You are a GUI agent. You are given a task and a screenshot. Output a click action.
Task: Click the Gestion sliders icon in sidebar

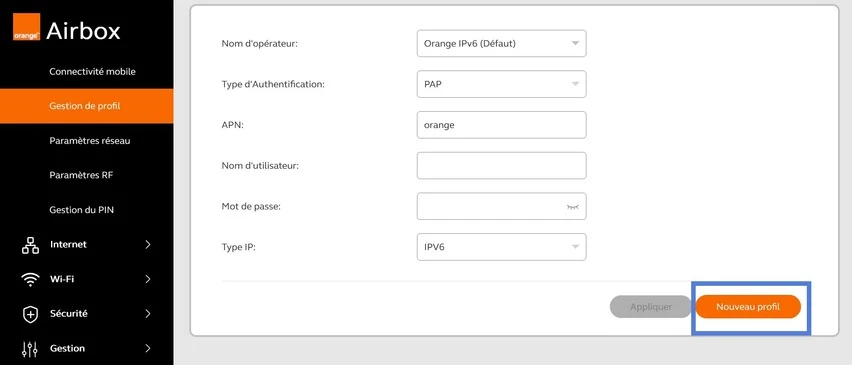coord(30,349)
